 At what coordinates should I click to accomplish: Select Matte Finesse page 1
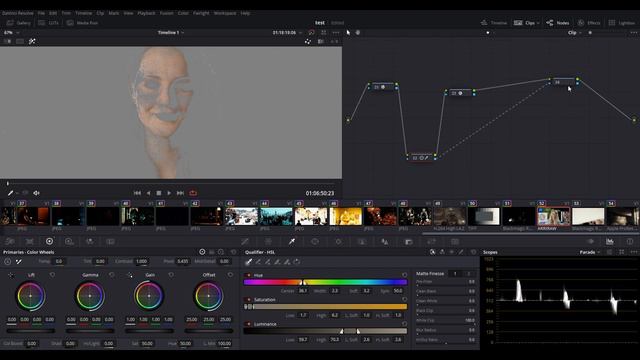click(455, 273)
